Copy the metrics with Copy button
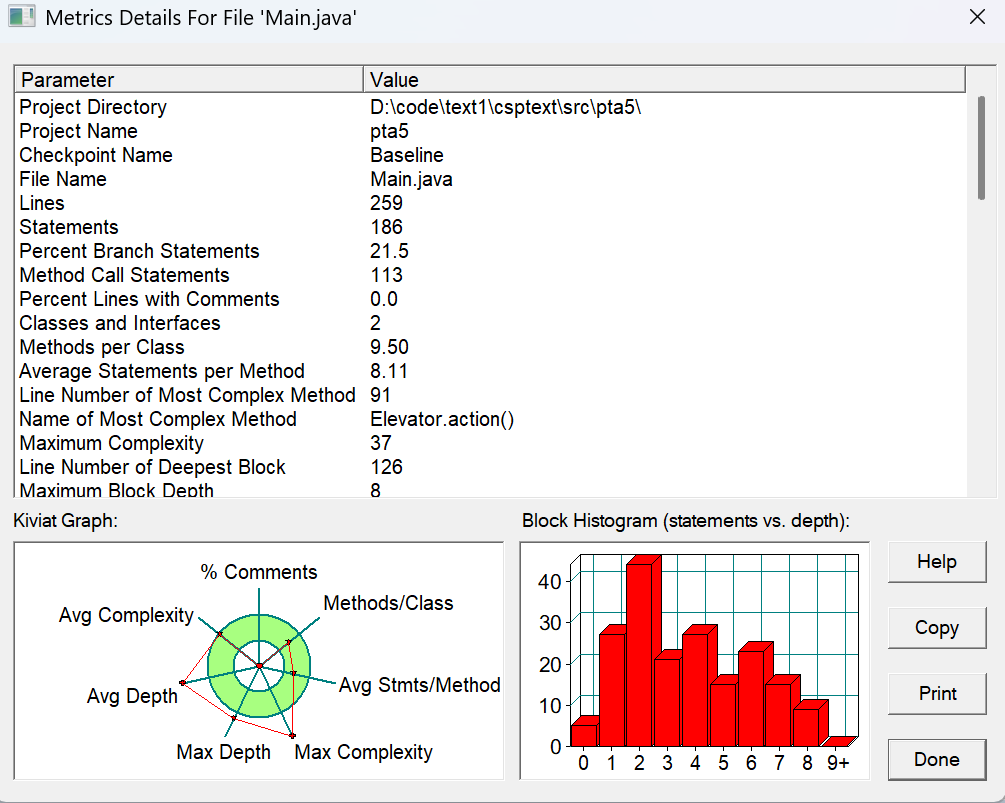Screen dimensions: 1005x803 [936, 628]
